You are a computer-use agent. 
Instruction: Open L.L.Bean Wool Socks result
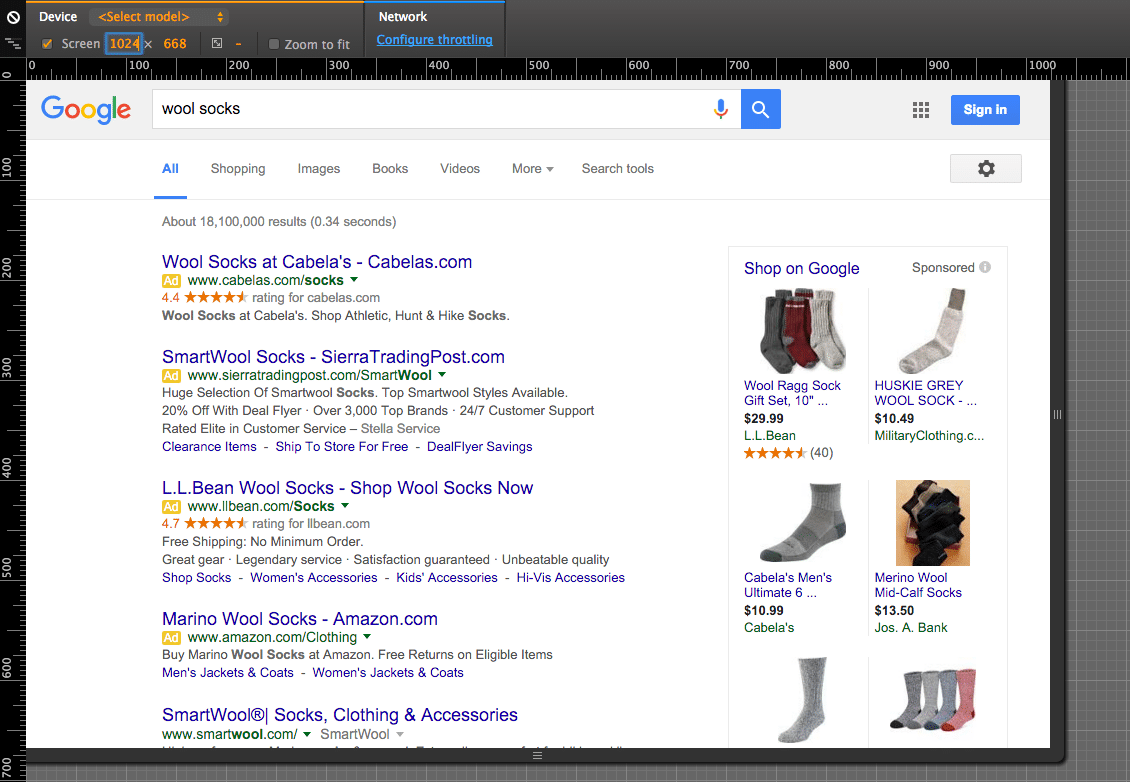(347, 488)
